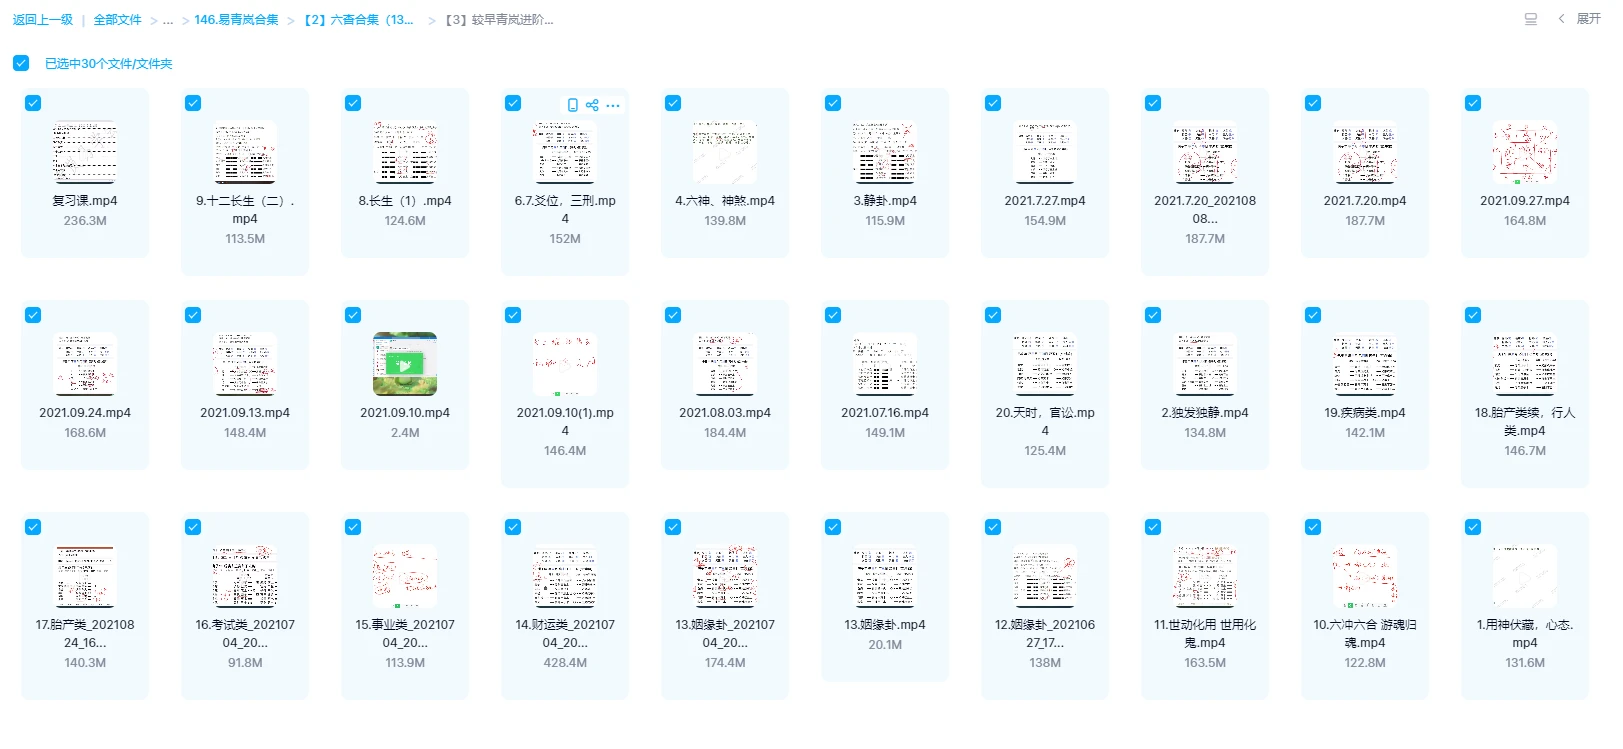Click the phone icon on 6.7爻位 file
The image size is (1623, 749).
tap(572, 105)
